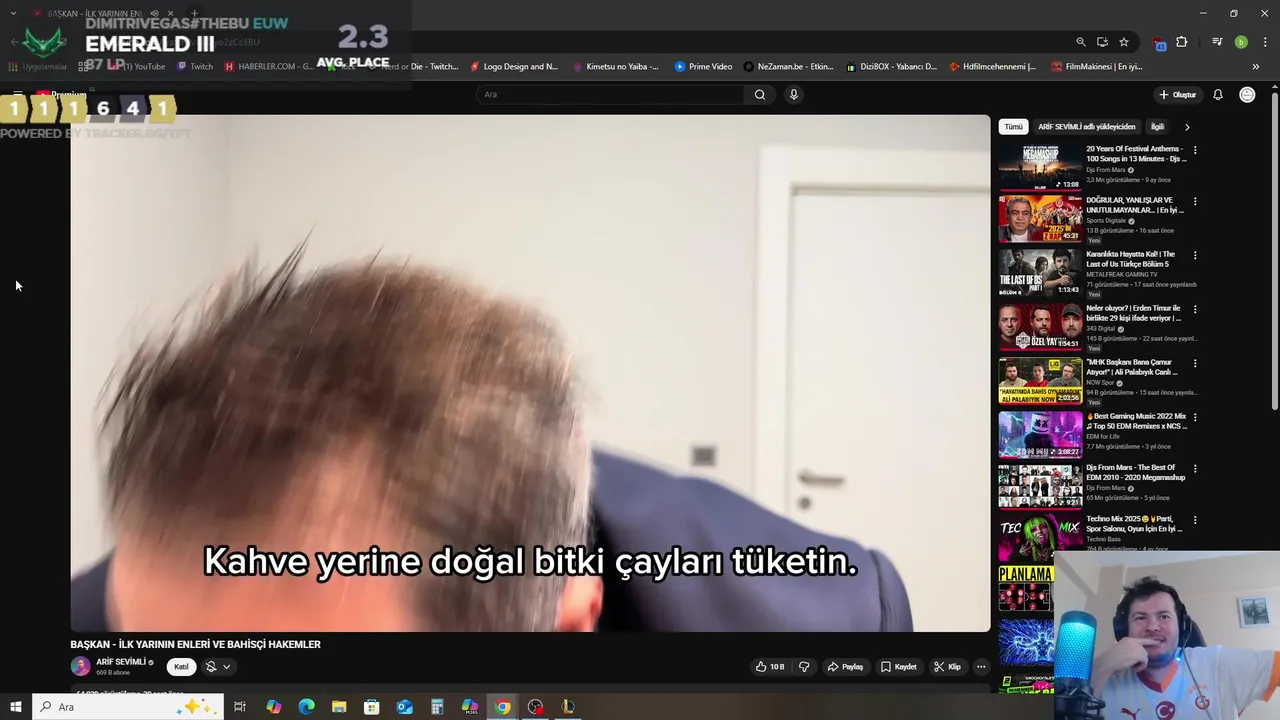
Task: Switch to Google Chrome on the taskbar
Action: [x=503, y=707]
